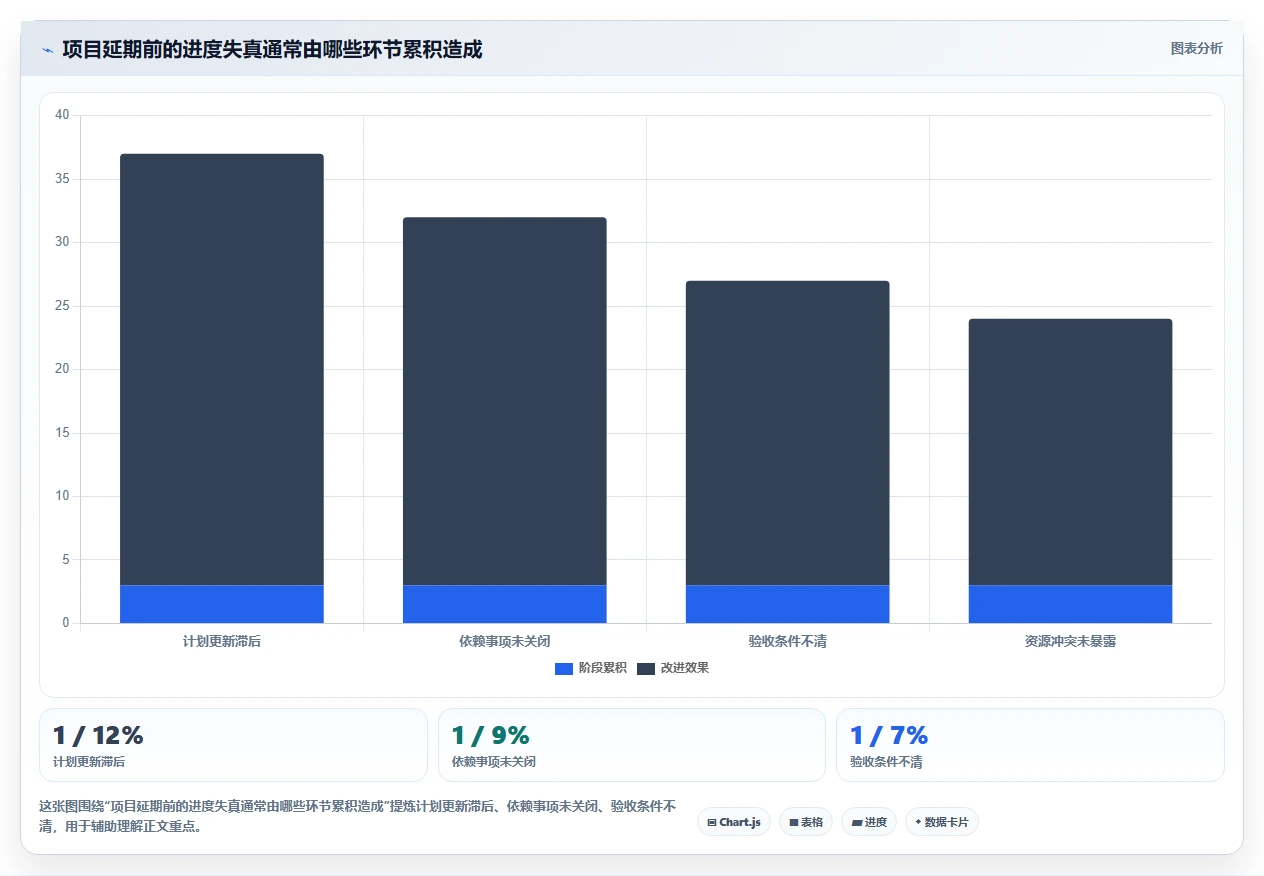The image size is (1264, 876).
Task: Click the square icon inside the 表格 chip
Action: click(794, 822)
